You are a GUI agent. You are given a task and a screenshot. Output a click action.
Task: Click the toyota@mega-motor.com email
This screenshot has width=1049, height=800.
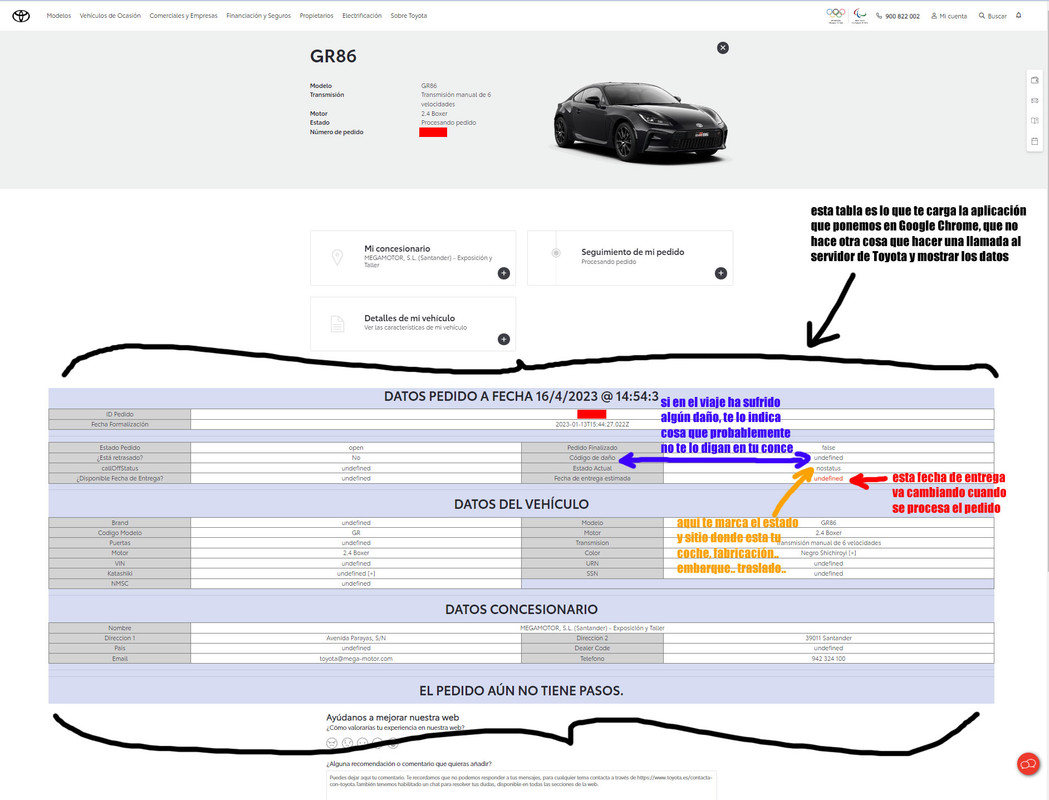point(356,659)
